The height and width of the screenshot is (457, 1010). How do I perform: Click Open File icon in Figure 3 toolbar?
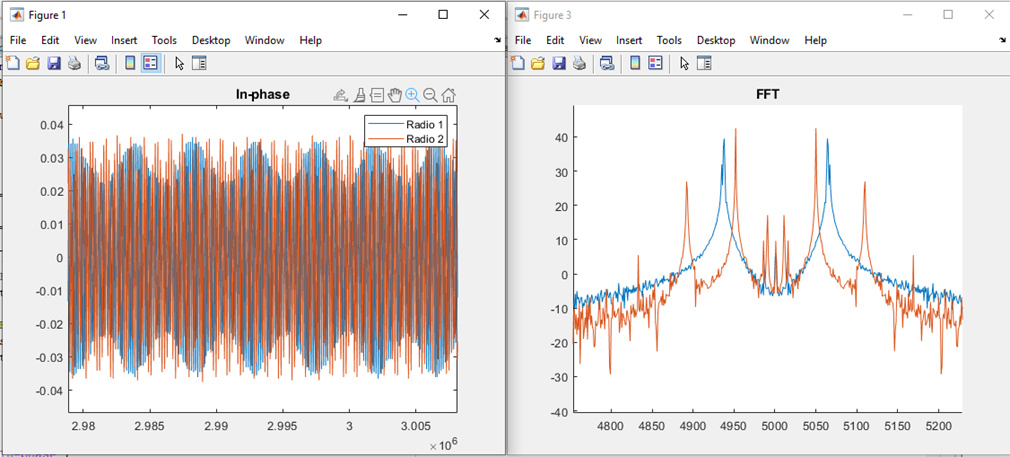click(537, 63)
